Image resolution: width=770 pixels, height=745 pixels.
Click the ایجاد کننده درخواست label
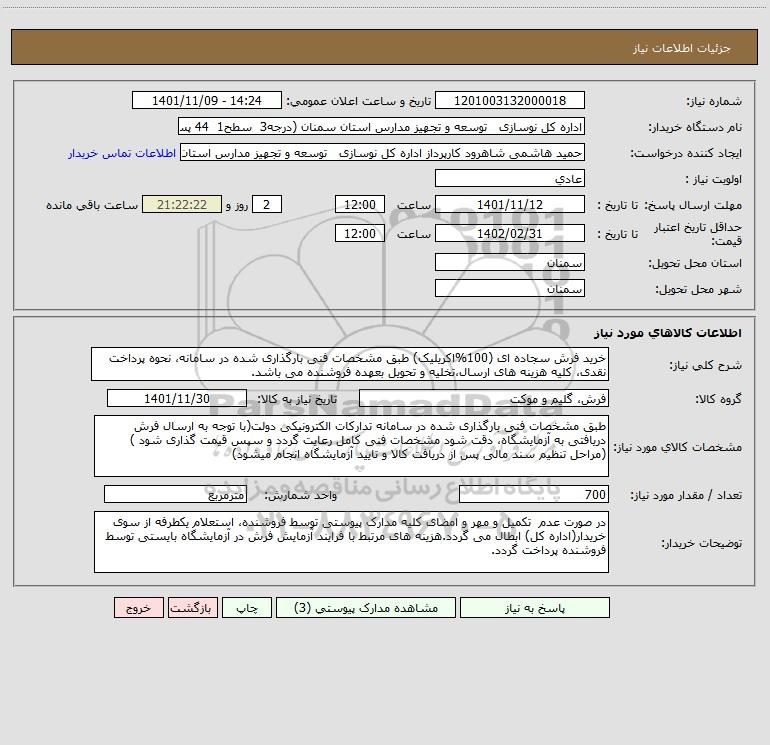686,153
